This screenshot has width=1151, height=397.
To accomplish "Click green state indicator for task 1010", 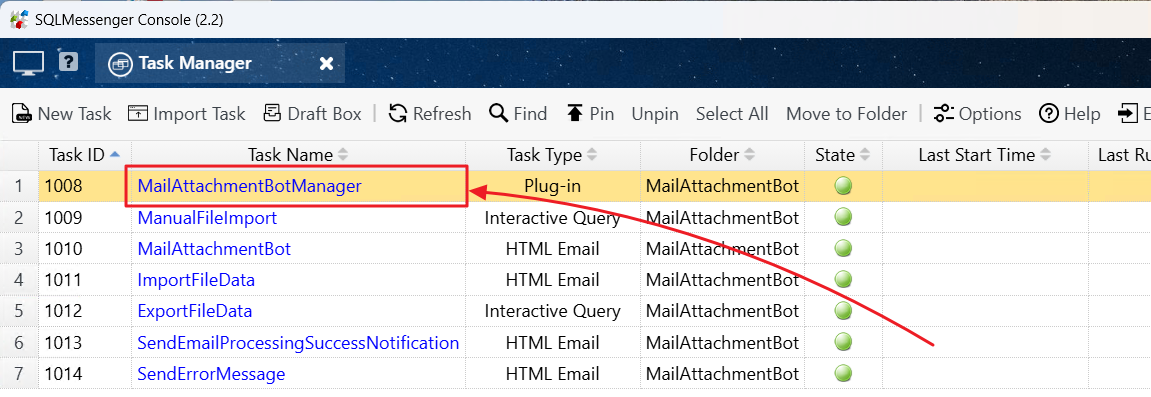I will pos(843,249).
